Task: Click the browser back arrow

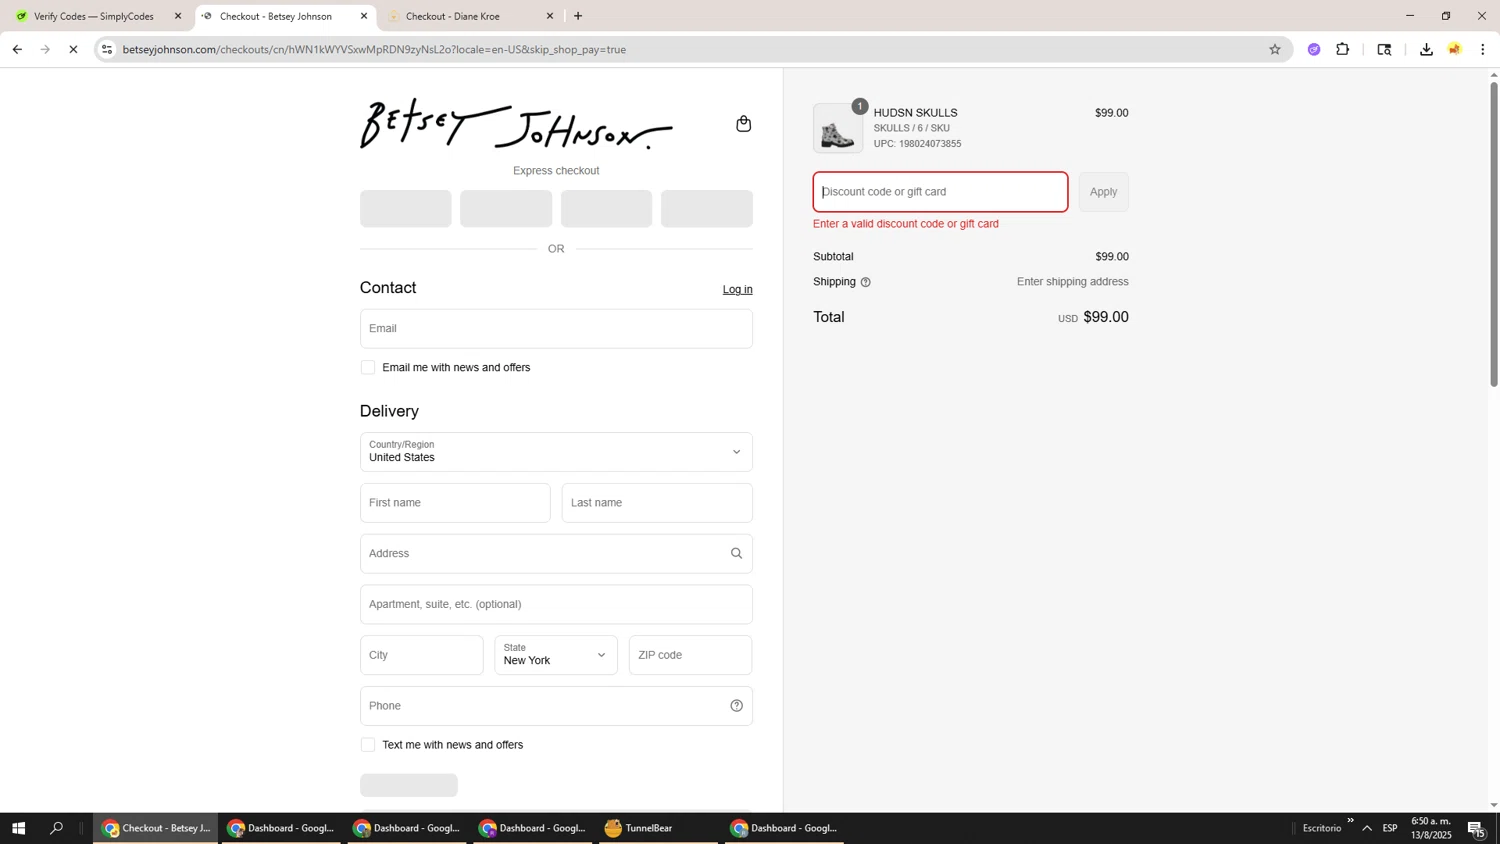Action: 17,49
